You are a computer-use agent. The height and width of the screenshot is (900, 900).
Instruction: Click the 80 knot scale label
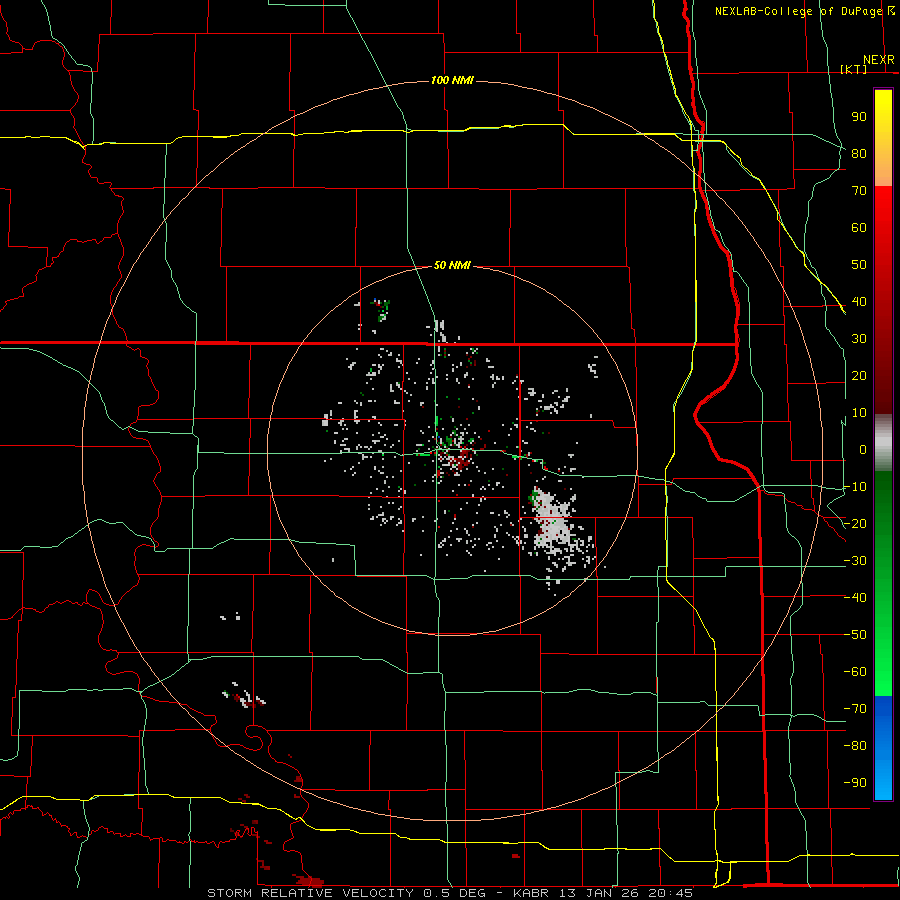click(x=859, y=153)
